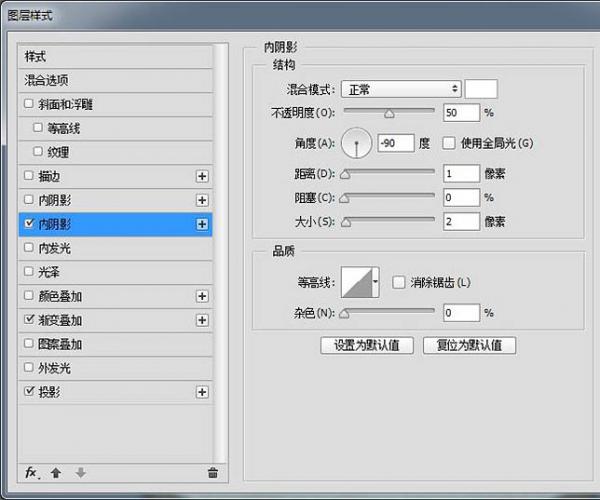Click the 设置为默认值 button
Screen dimensions: 600x500
[x=367, y=345]
